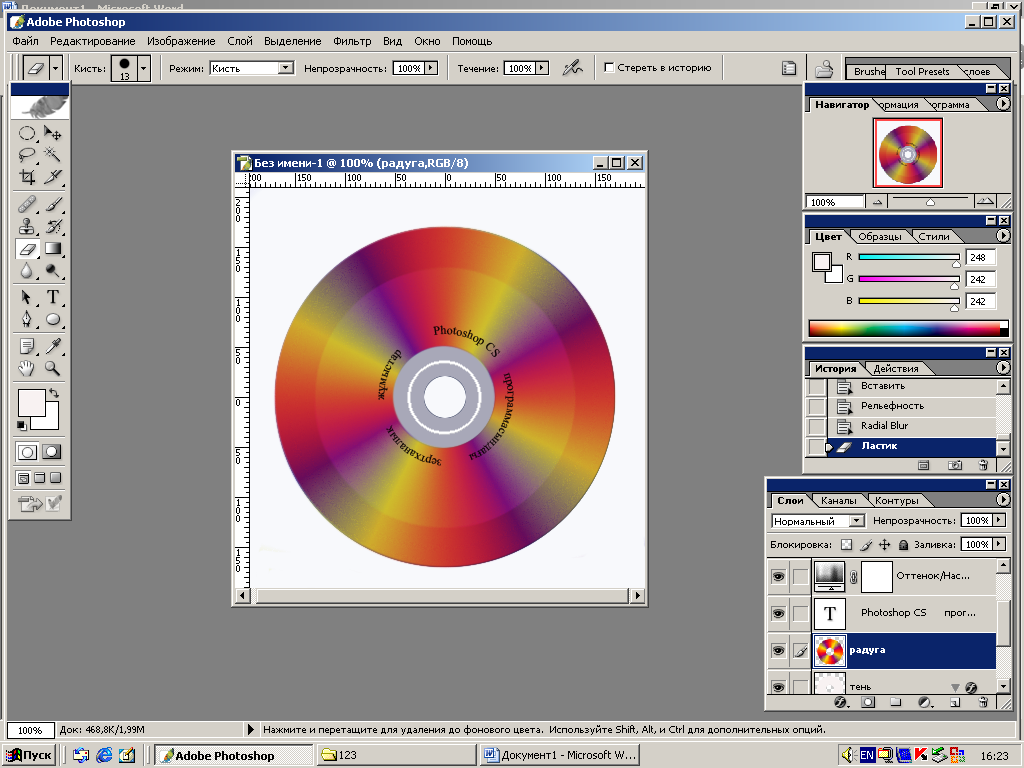The image size is (1024, 768).
Task: Select the Elliptical Marquee tool
Action: [27, 134]
